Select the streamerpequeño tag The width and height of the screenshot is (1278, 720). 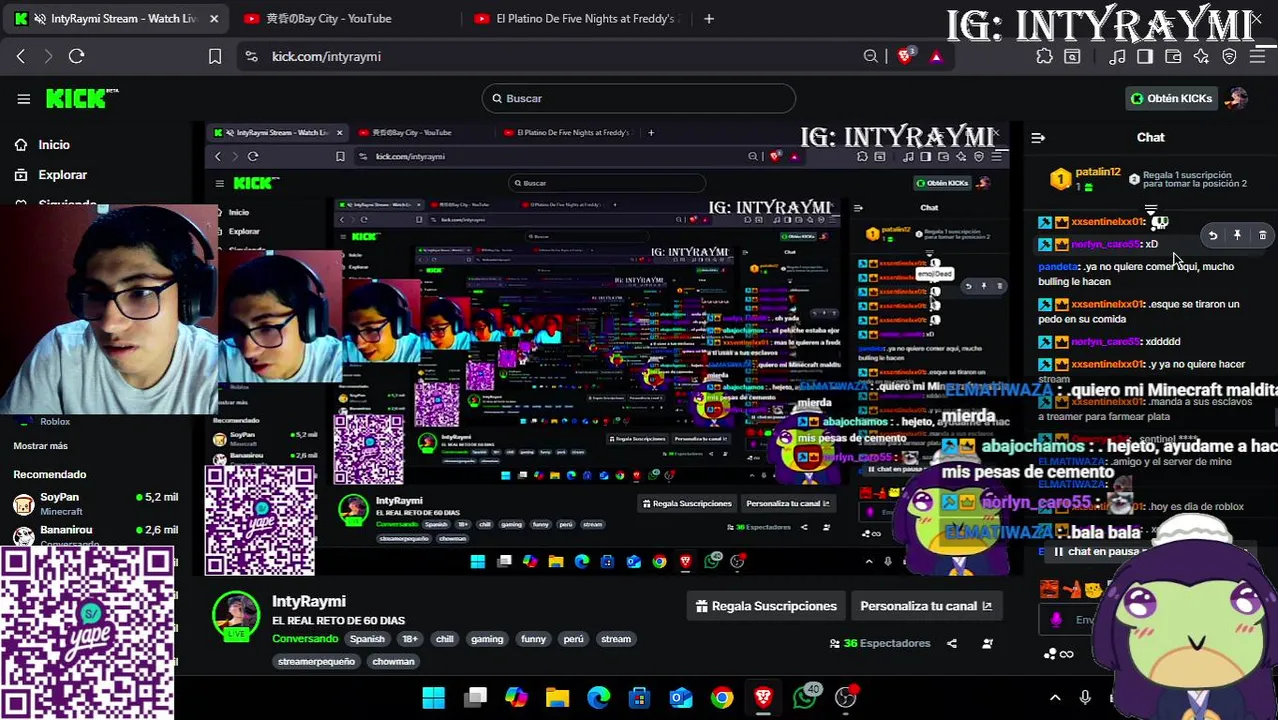coord(316,661)
